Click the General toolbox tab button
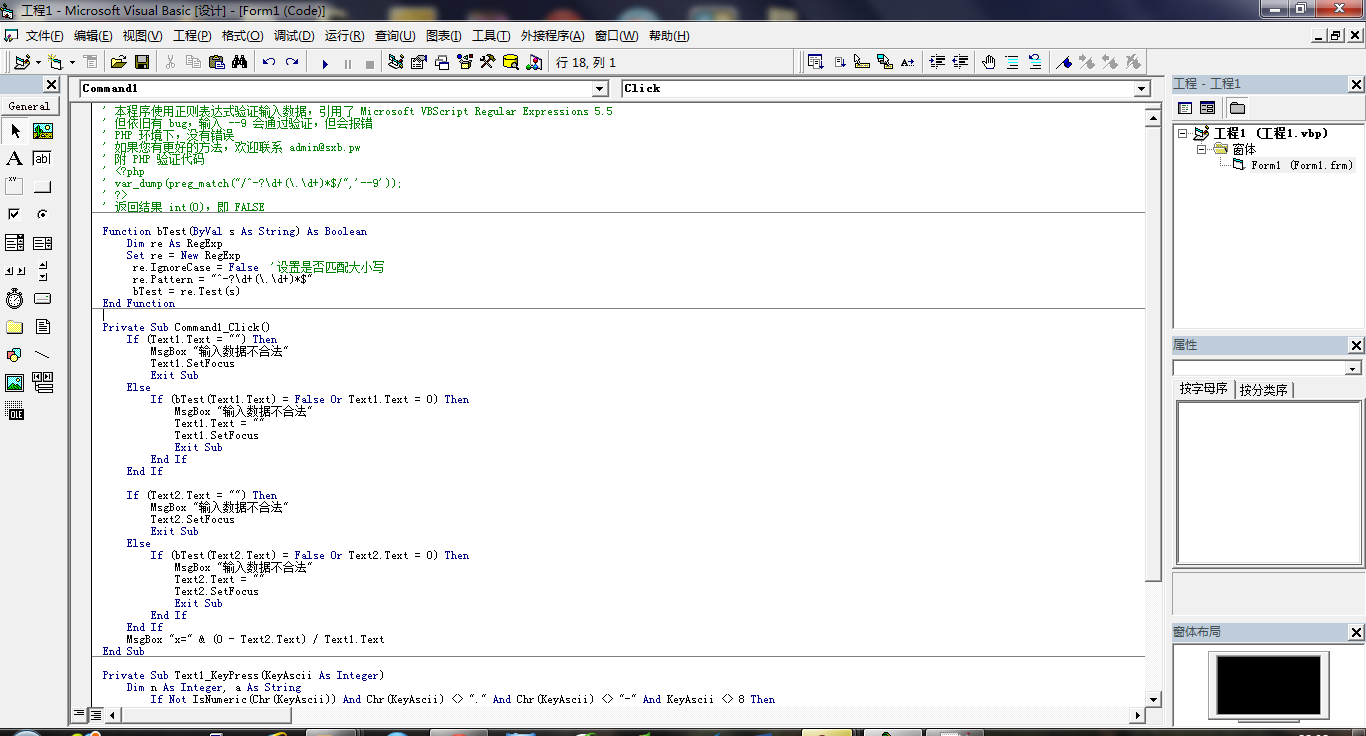Screen dimensions: 1366x736 point(29,106)
